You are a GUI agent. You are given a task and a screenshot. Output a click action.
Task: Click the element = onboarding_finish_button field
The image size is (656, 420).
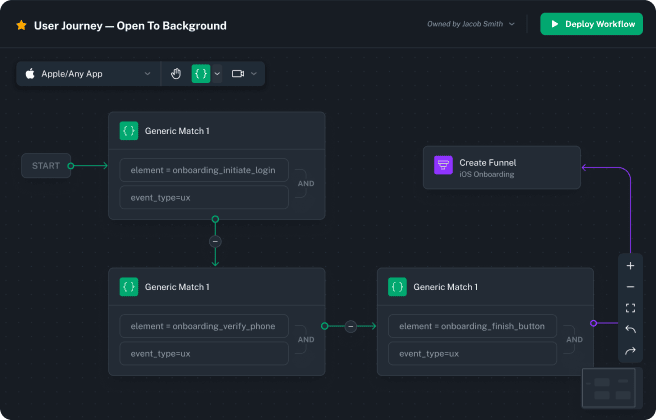(x=472, y=326)
